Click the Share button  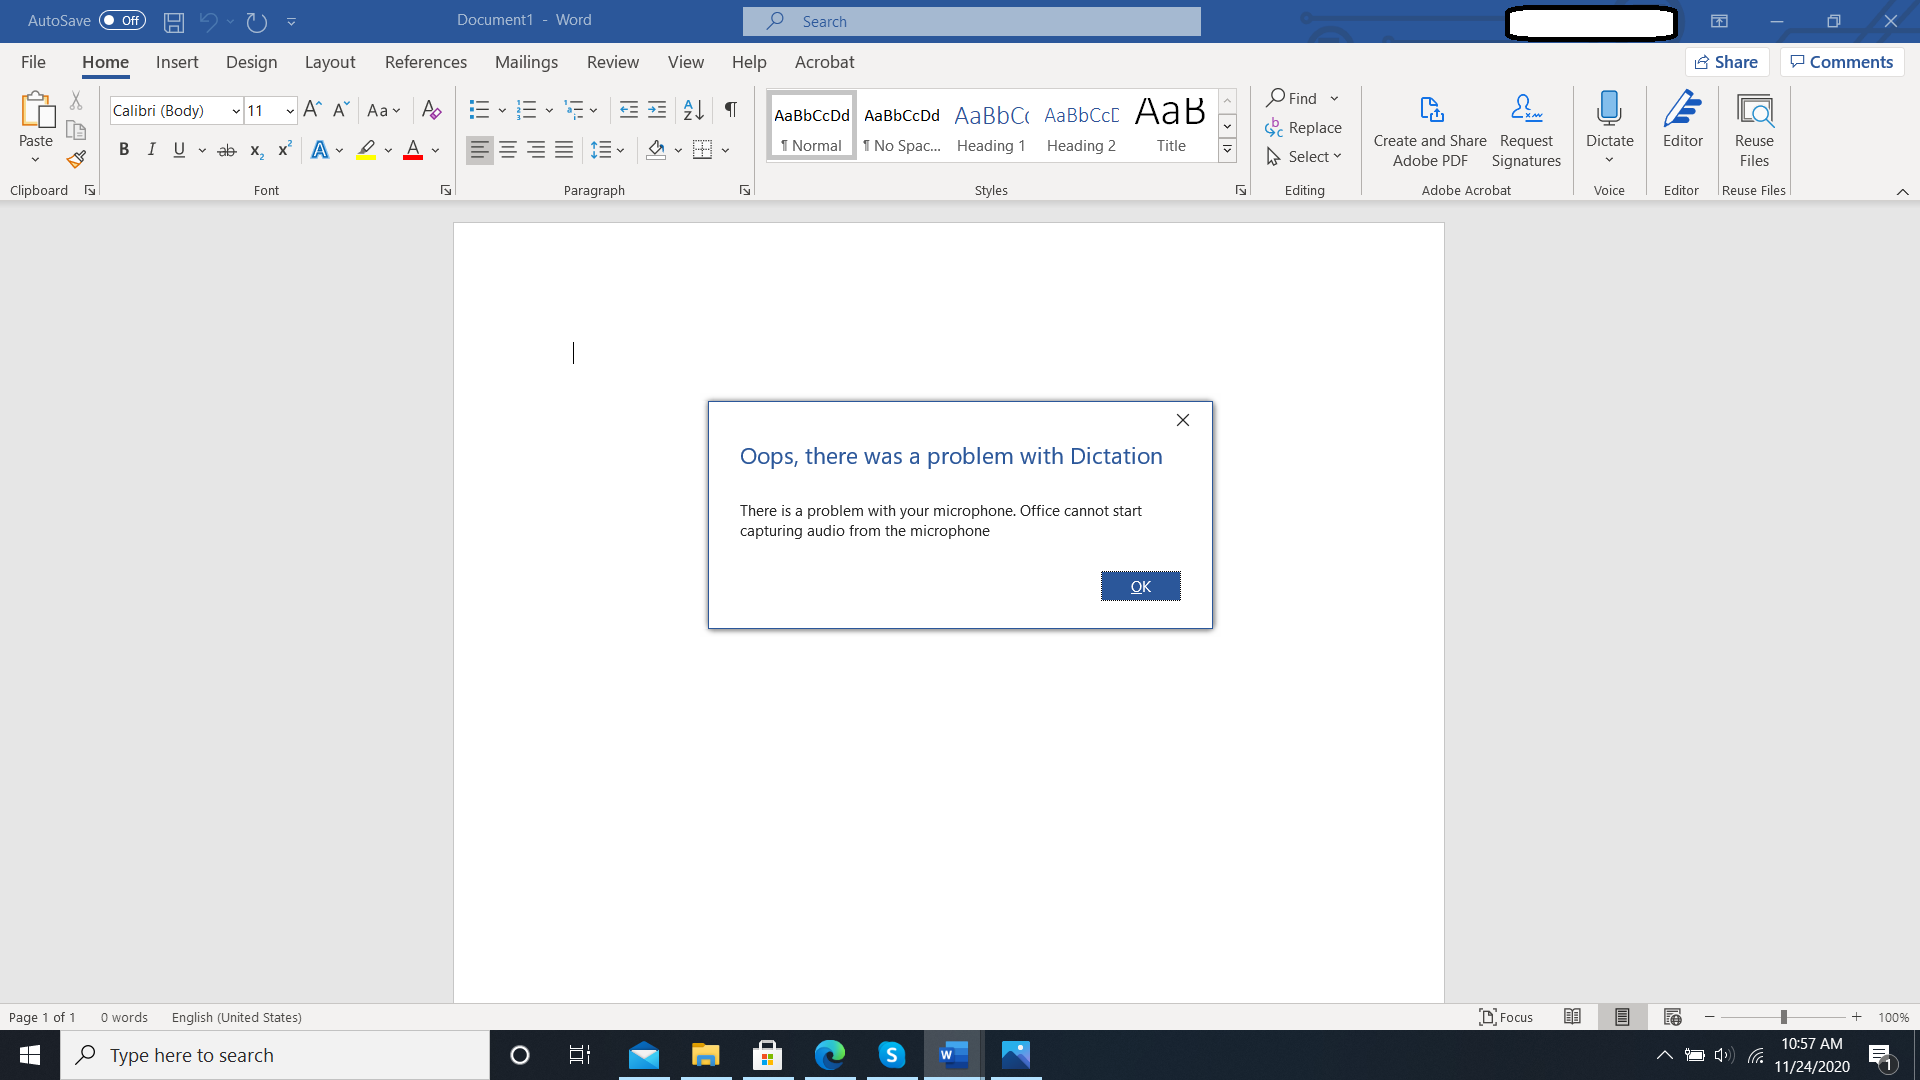(x=1726, y=62)
